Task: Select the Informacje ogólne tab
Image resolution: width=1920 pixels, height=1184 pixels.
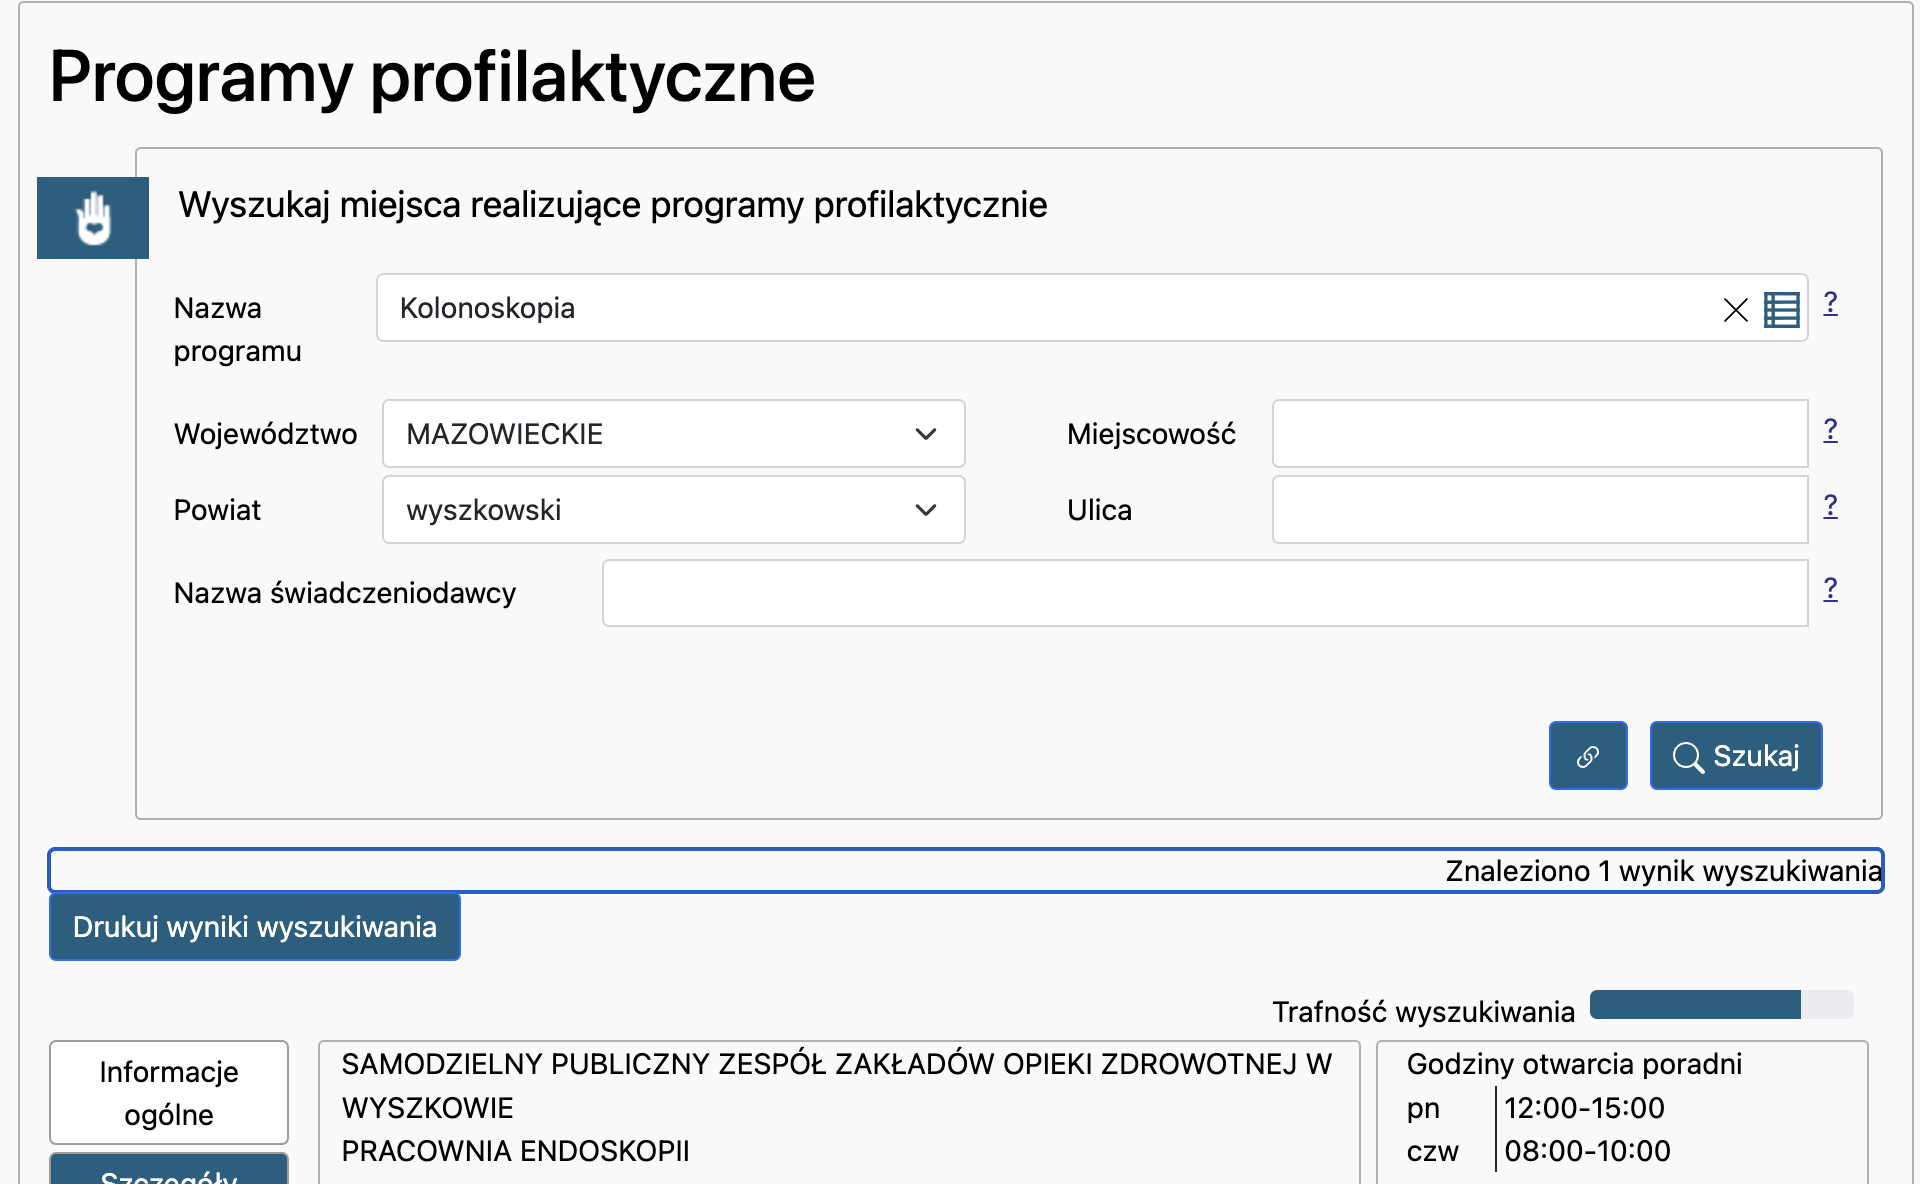Action: coord(169,1092)
